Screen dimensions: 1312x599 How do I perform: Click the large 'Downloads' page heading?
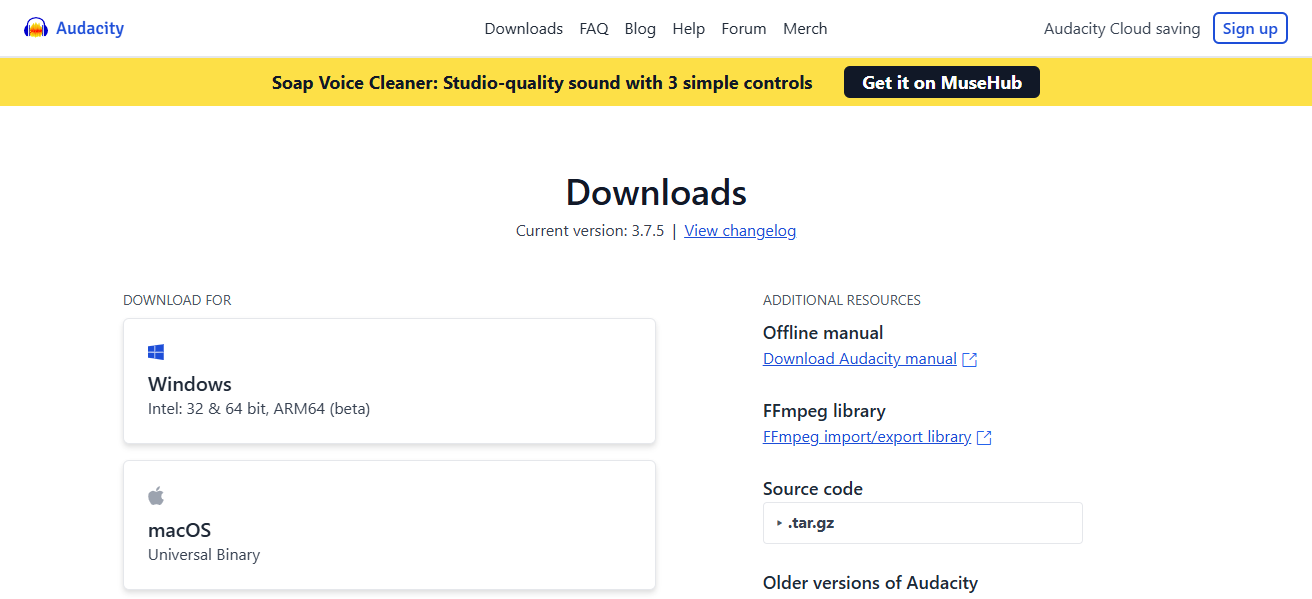[x=656, y=192]
